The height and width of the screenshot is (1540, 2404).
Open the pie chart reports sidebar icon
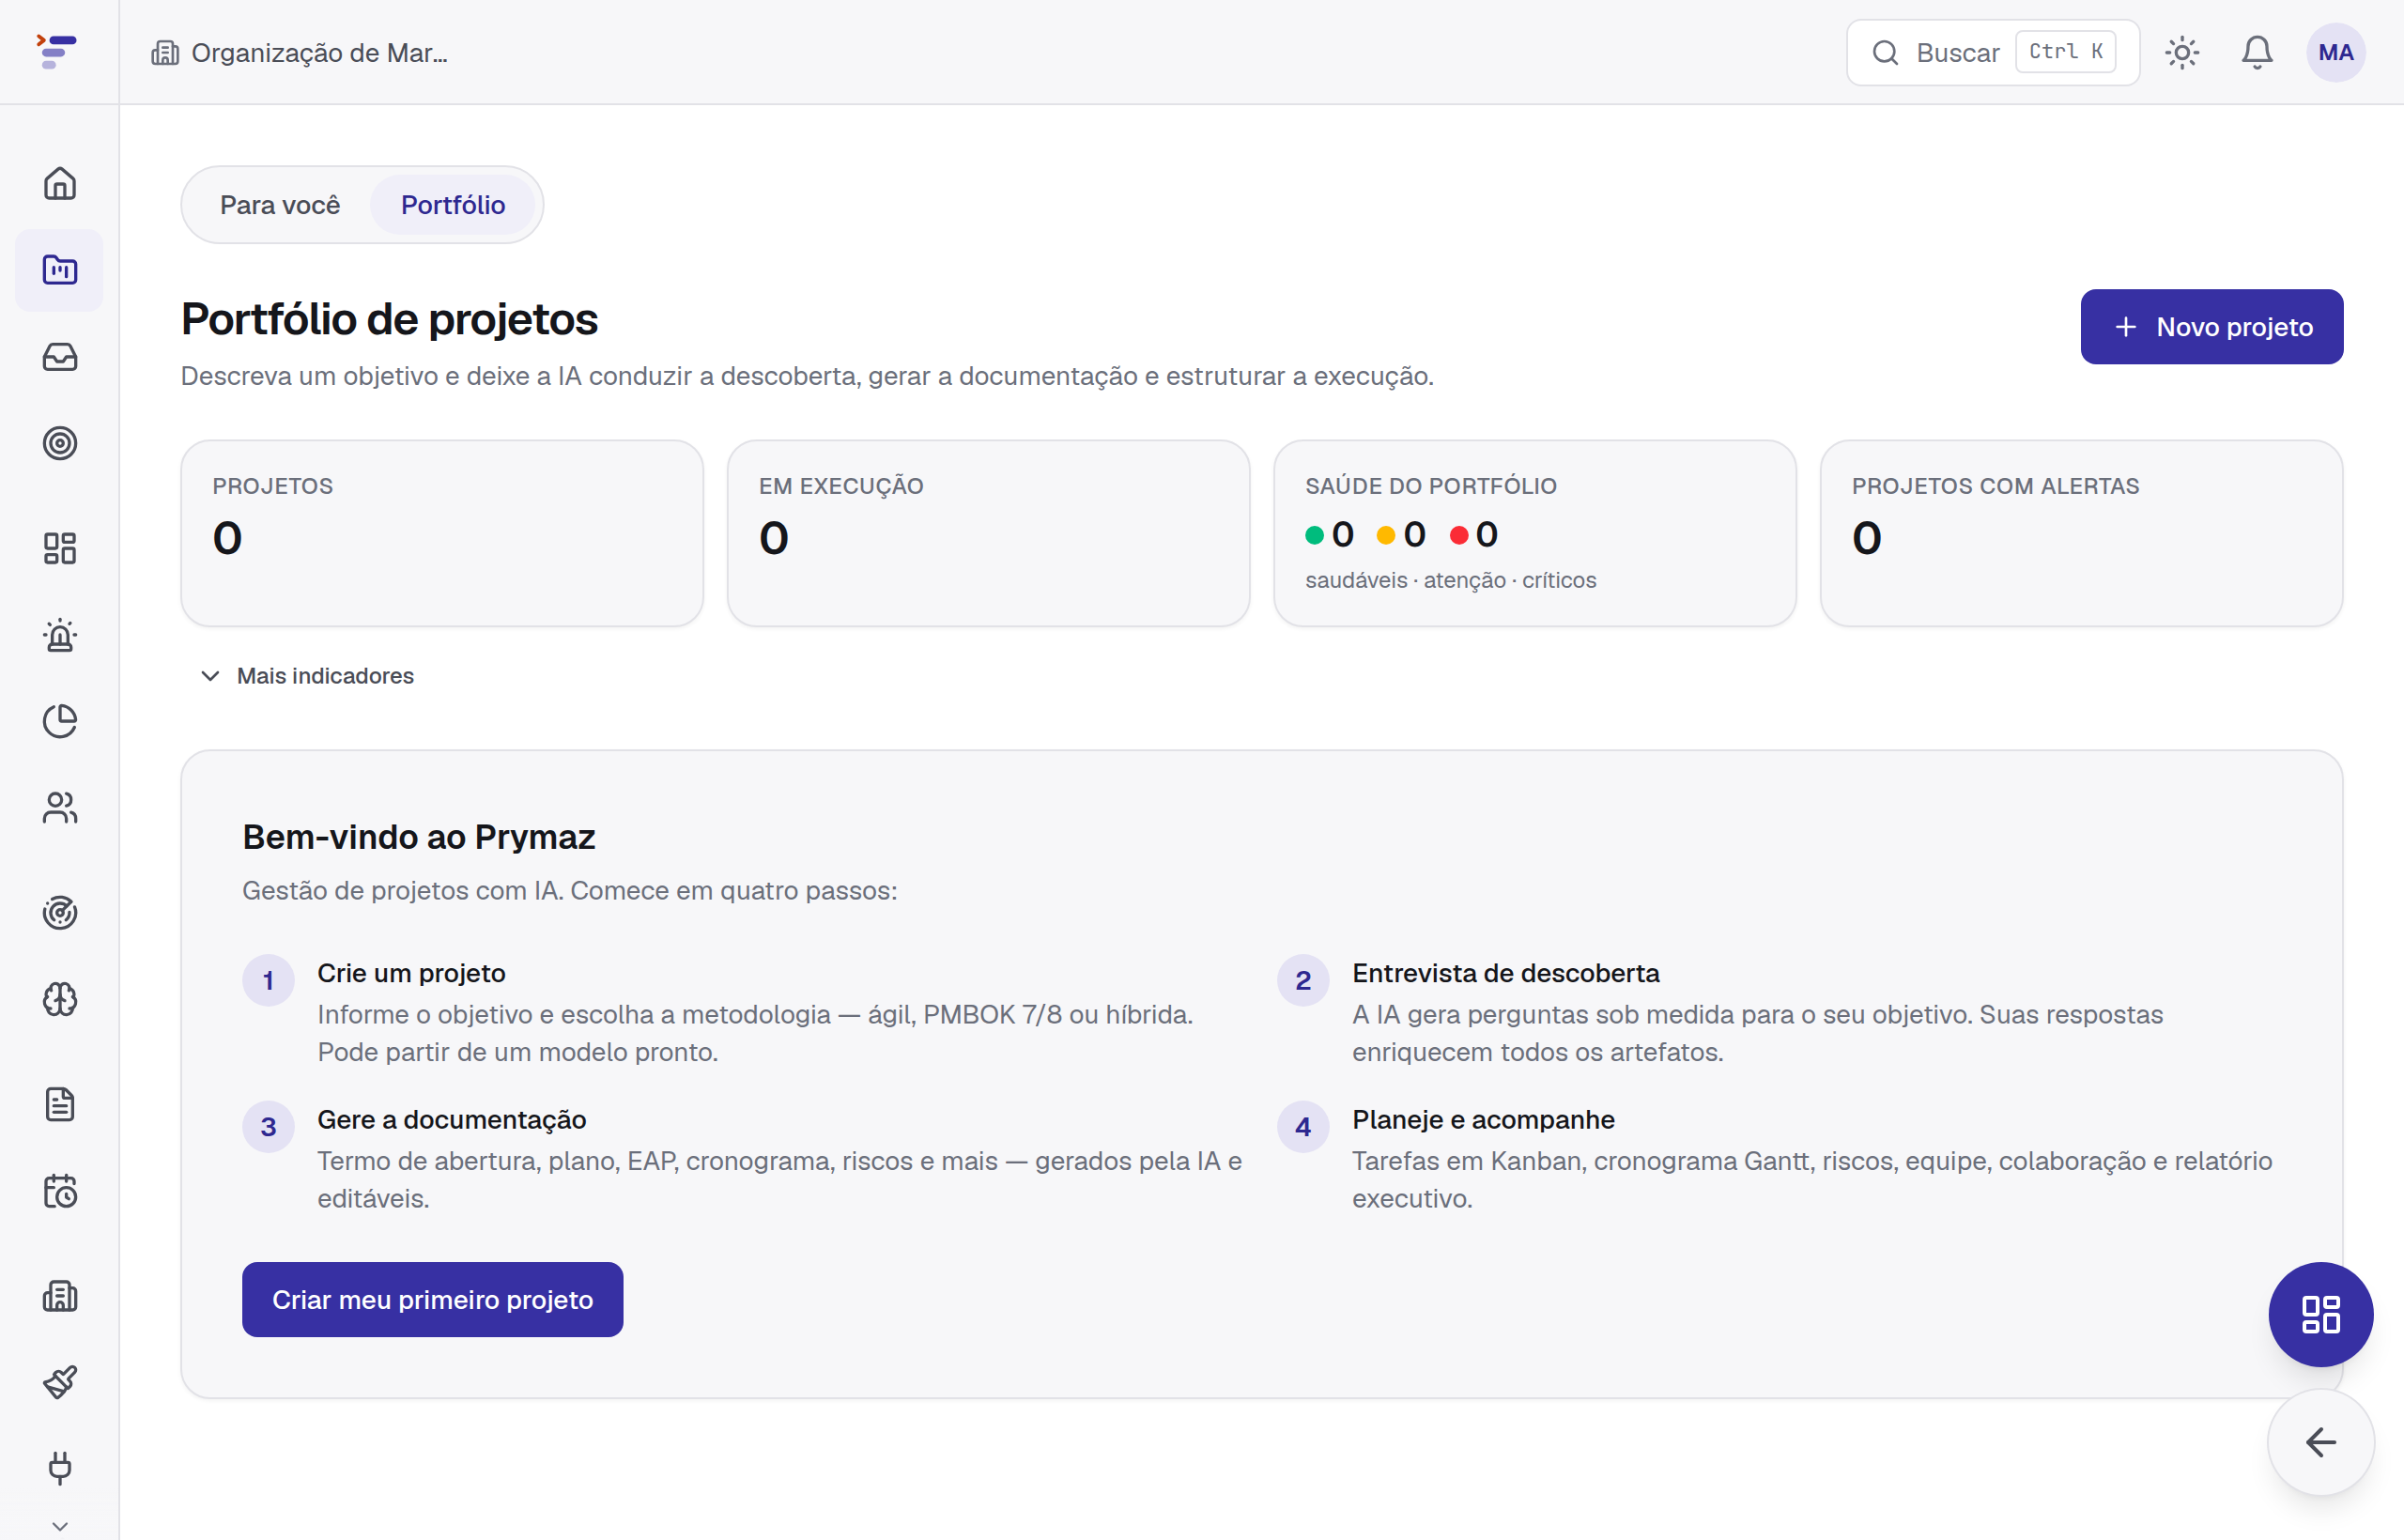point(60,721)
